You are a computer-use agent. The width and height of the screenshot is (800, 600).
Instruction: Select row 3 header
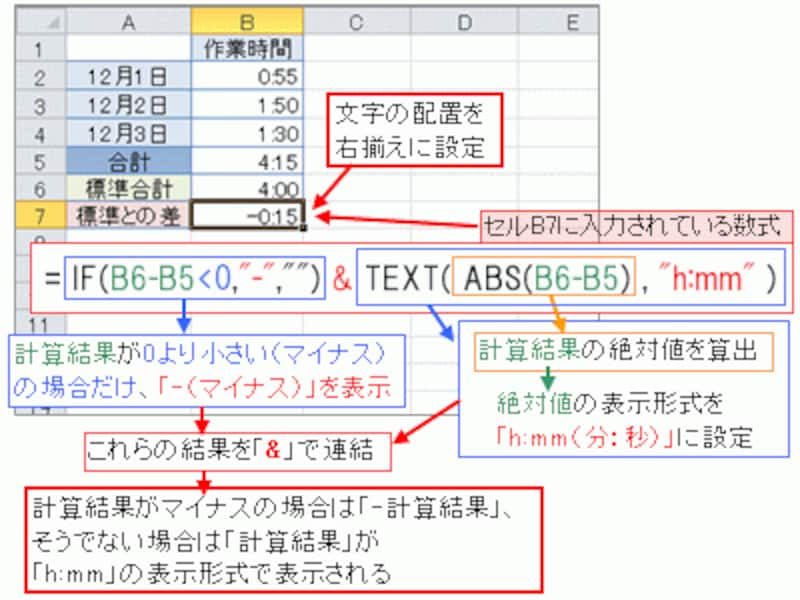41,105
